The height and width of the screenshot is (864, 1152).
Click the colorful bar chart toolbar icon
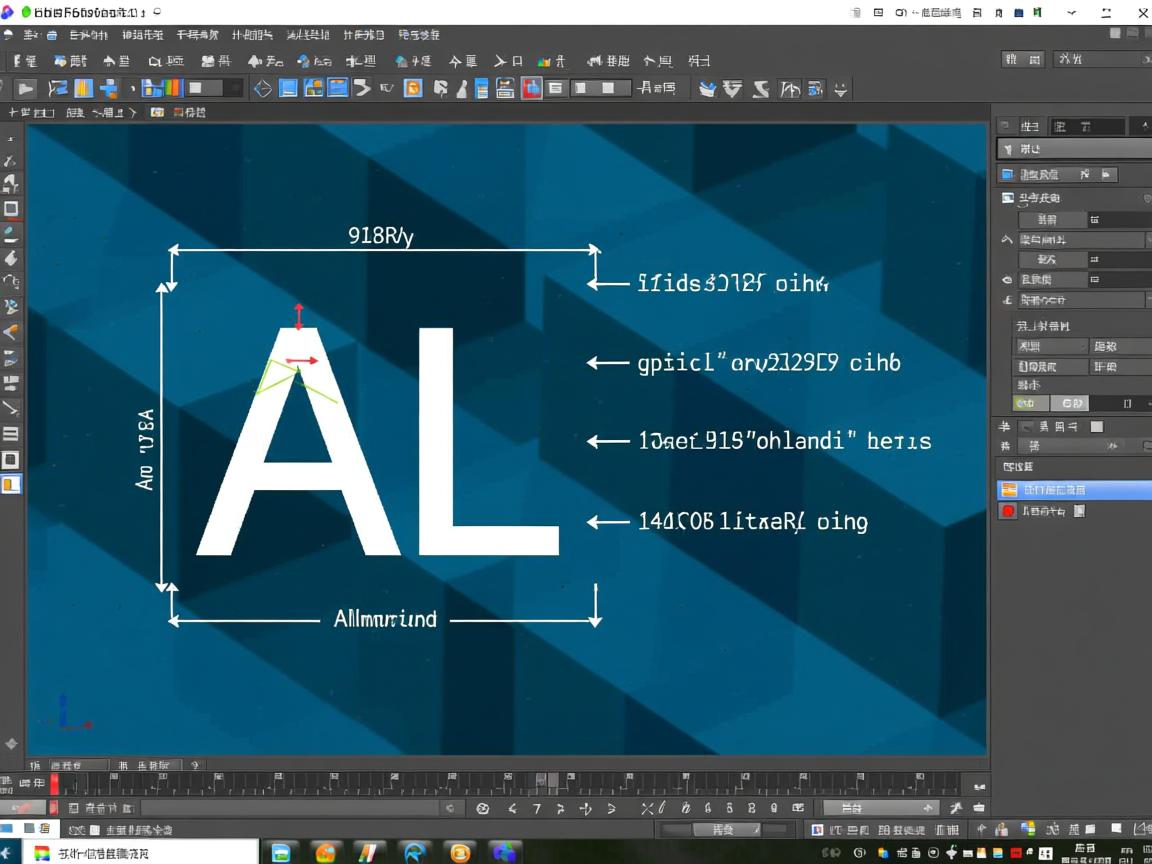162,89
